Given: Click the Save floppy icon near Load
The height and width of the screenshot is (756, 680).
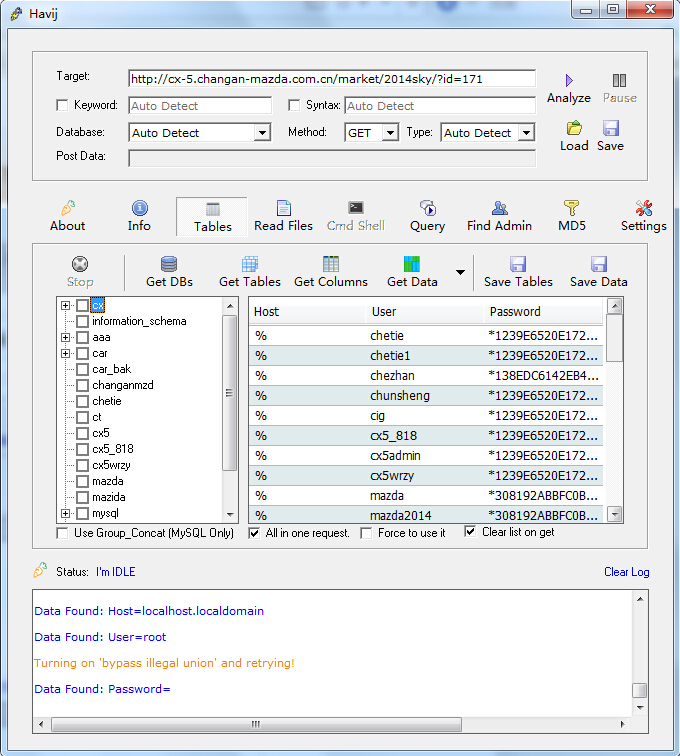Looking at the screenshot, I should coord(611,128).
